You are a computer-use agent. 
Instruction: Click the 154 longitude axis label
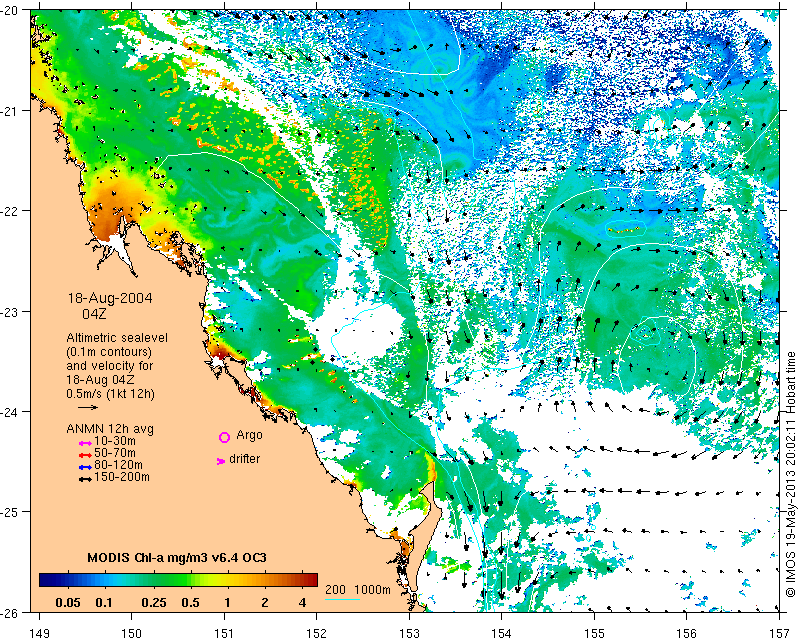click(502, 633)
